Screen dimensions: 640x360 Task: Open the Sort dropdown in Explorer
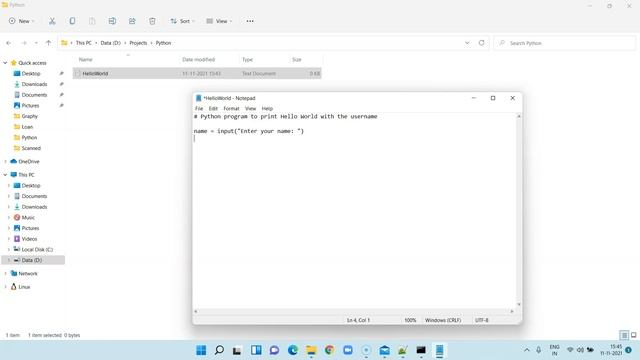[182, 21]
